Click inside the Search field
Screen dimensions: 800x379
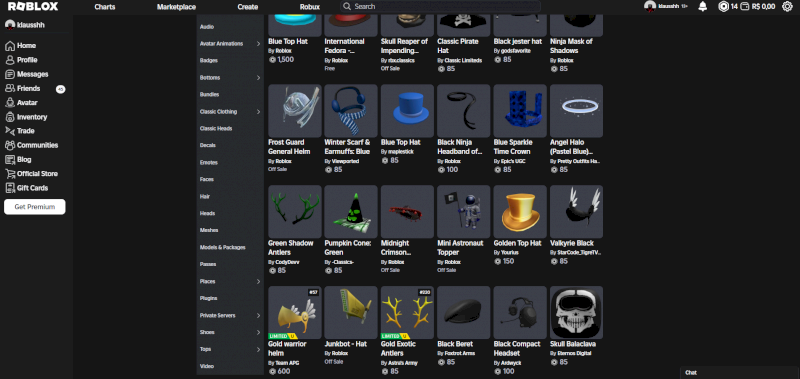click(x=440, y=7)
